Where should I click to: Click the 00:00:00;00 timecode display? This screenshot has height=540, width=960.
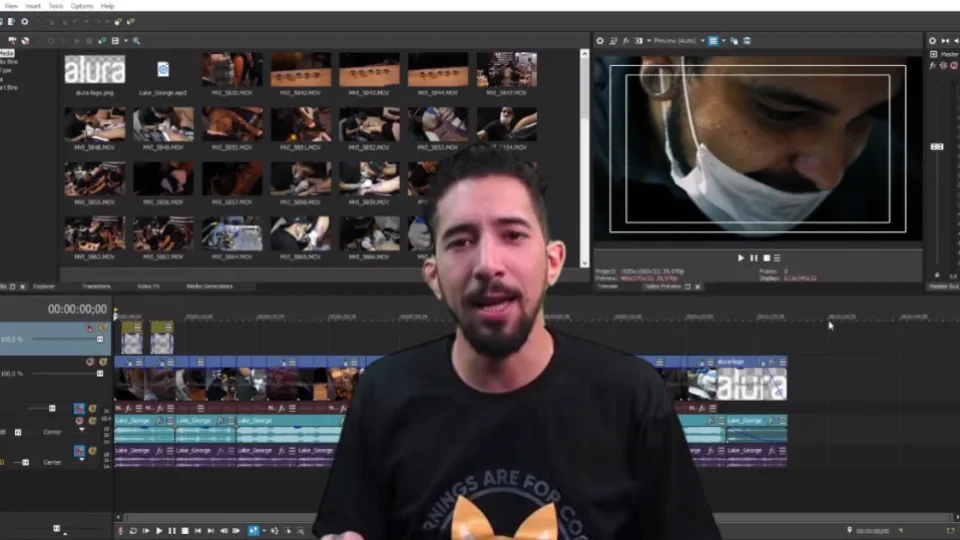pos(77,309)
